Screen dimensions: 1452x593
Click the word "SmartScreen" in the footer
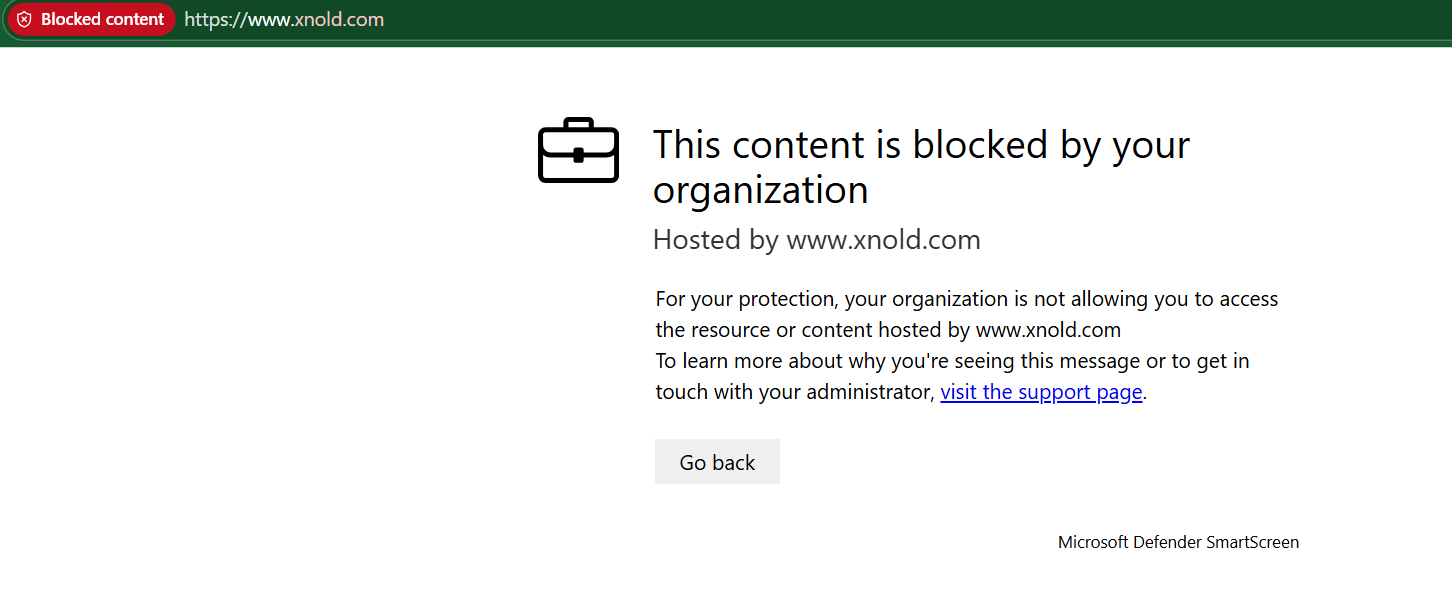tap(1252, 543)
